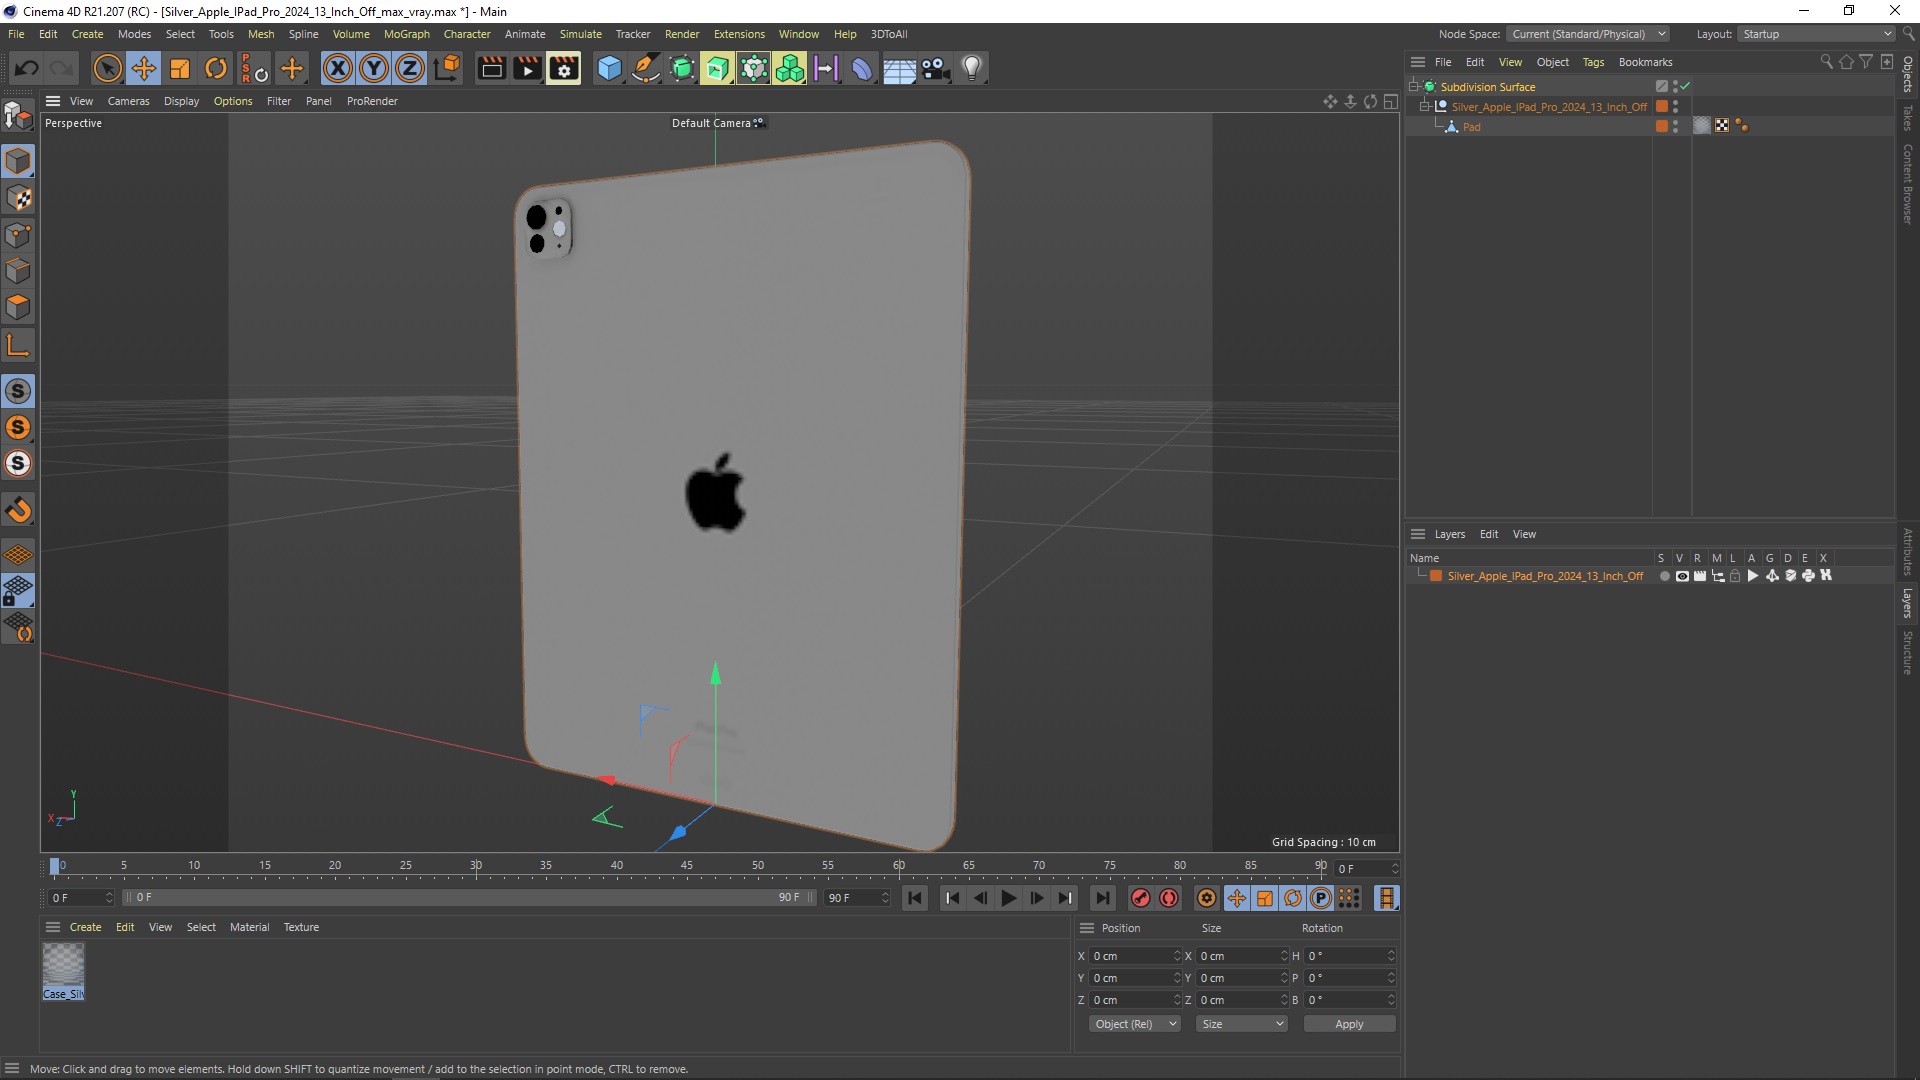The width and height of the screenshot is (1920, 1080).
Task: Click the Rotation H input field
Action: [1350, 956]
